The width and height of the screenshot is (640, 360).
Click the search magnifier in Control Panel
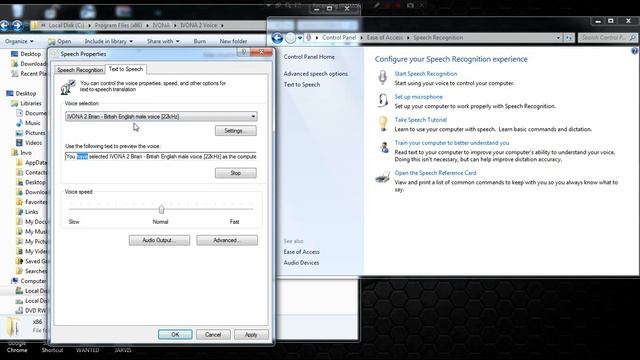[633, 38]
